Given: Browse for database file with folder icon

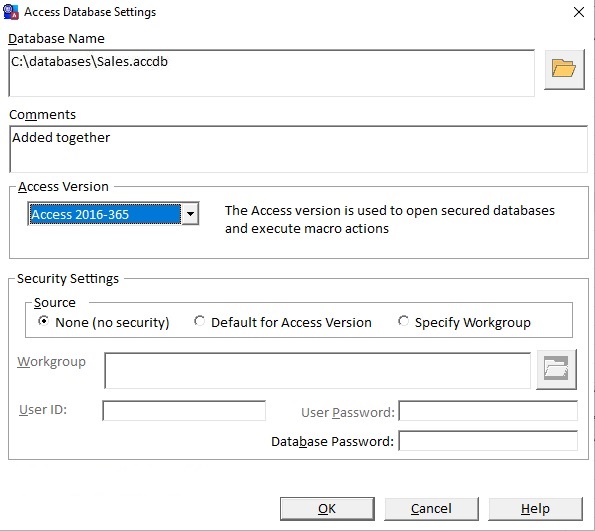Looking at the screenshot, I should point(564,69).
